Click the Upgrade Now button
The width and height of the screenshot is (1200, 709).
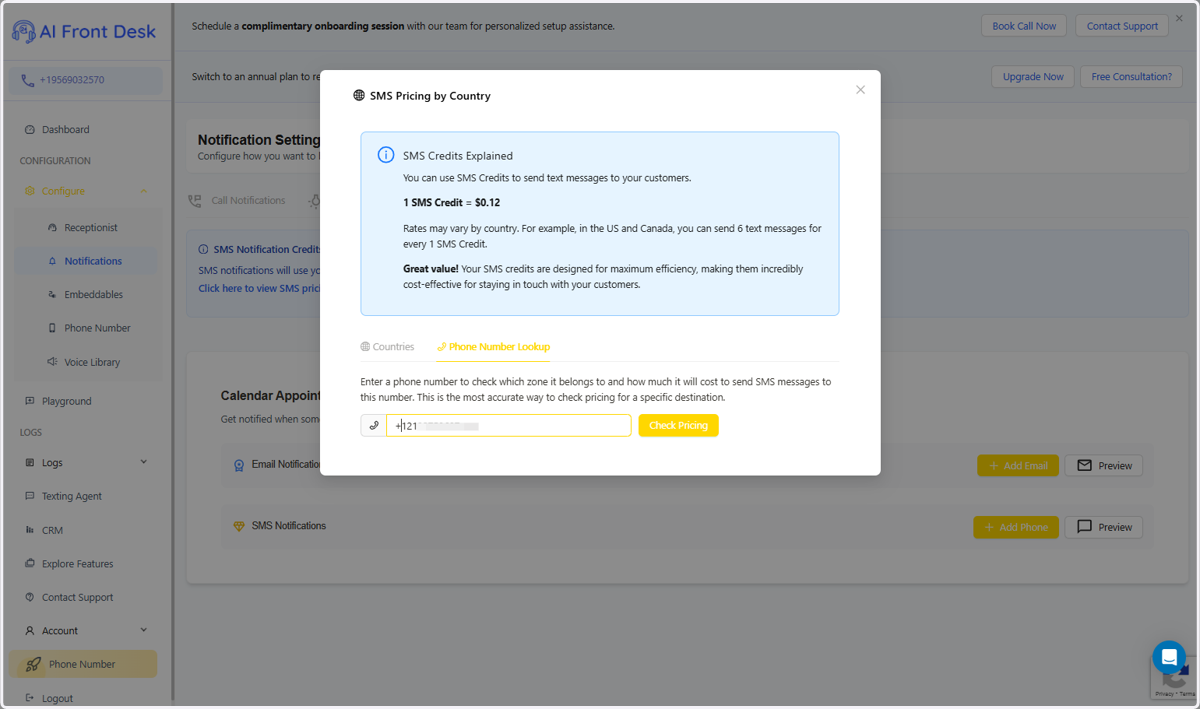1033,77
